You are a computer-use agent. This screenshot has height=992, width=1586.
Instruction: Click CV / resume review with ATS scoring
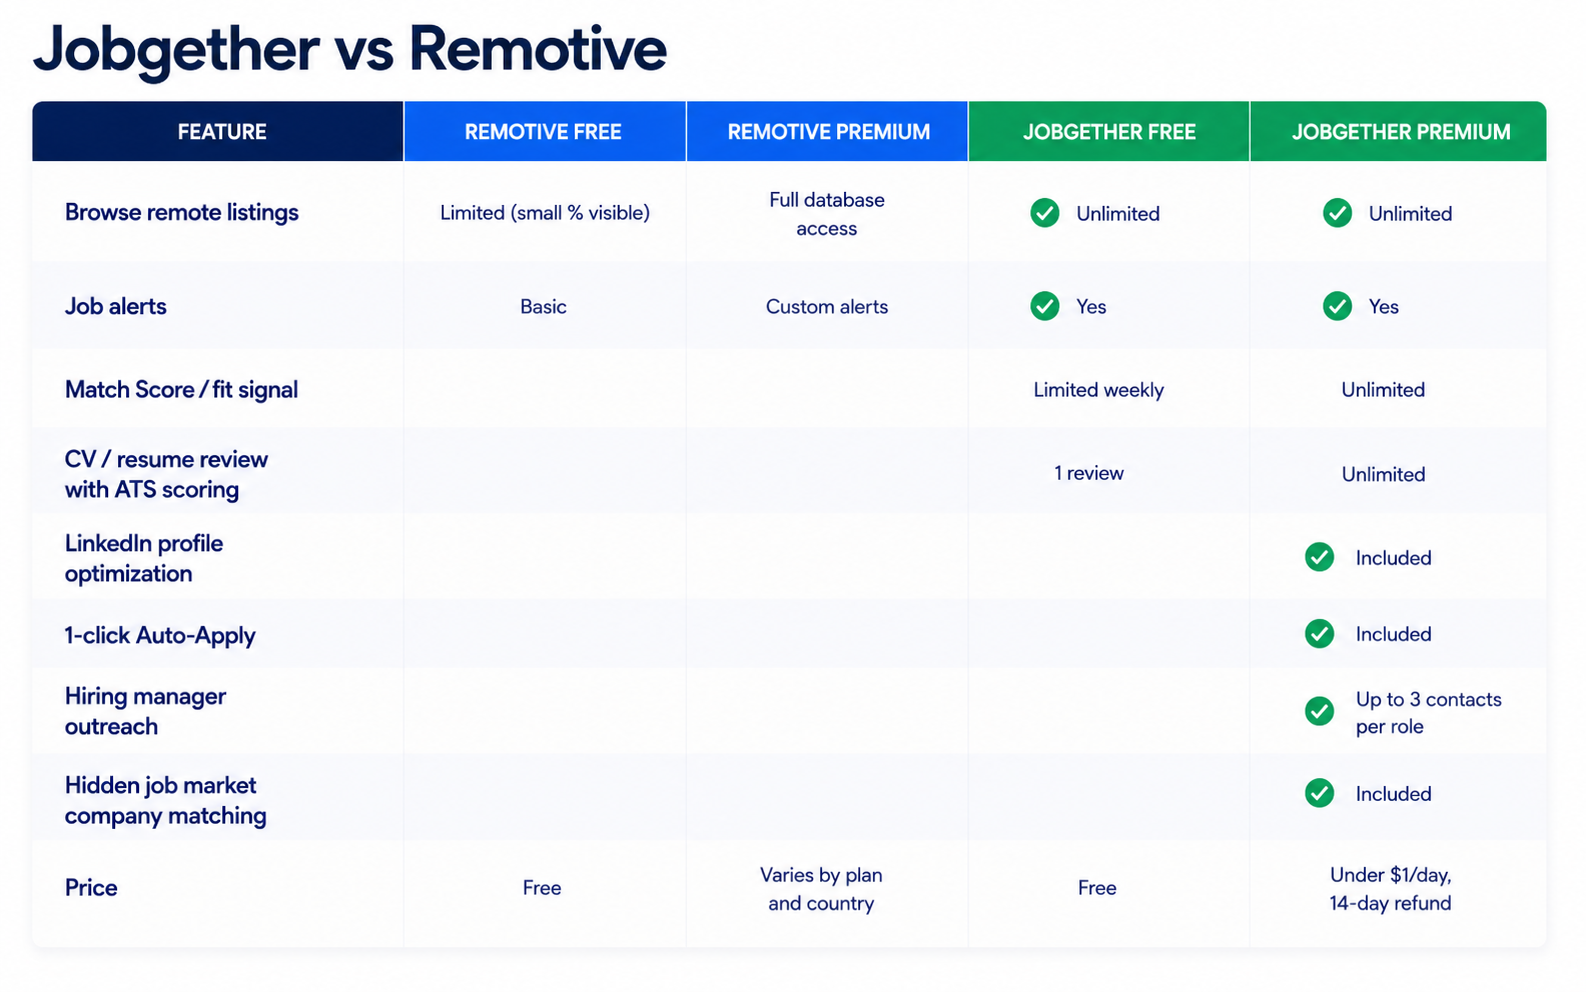pyautogui.click(x=166, y=474)
